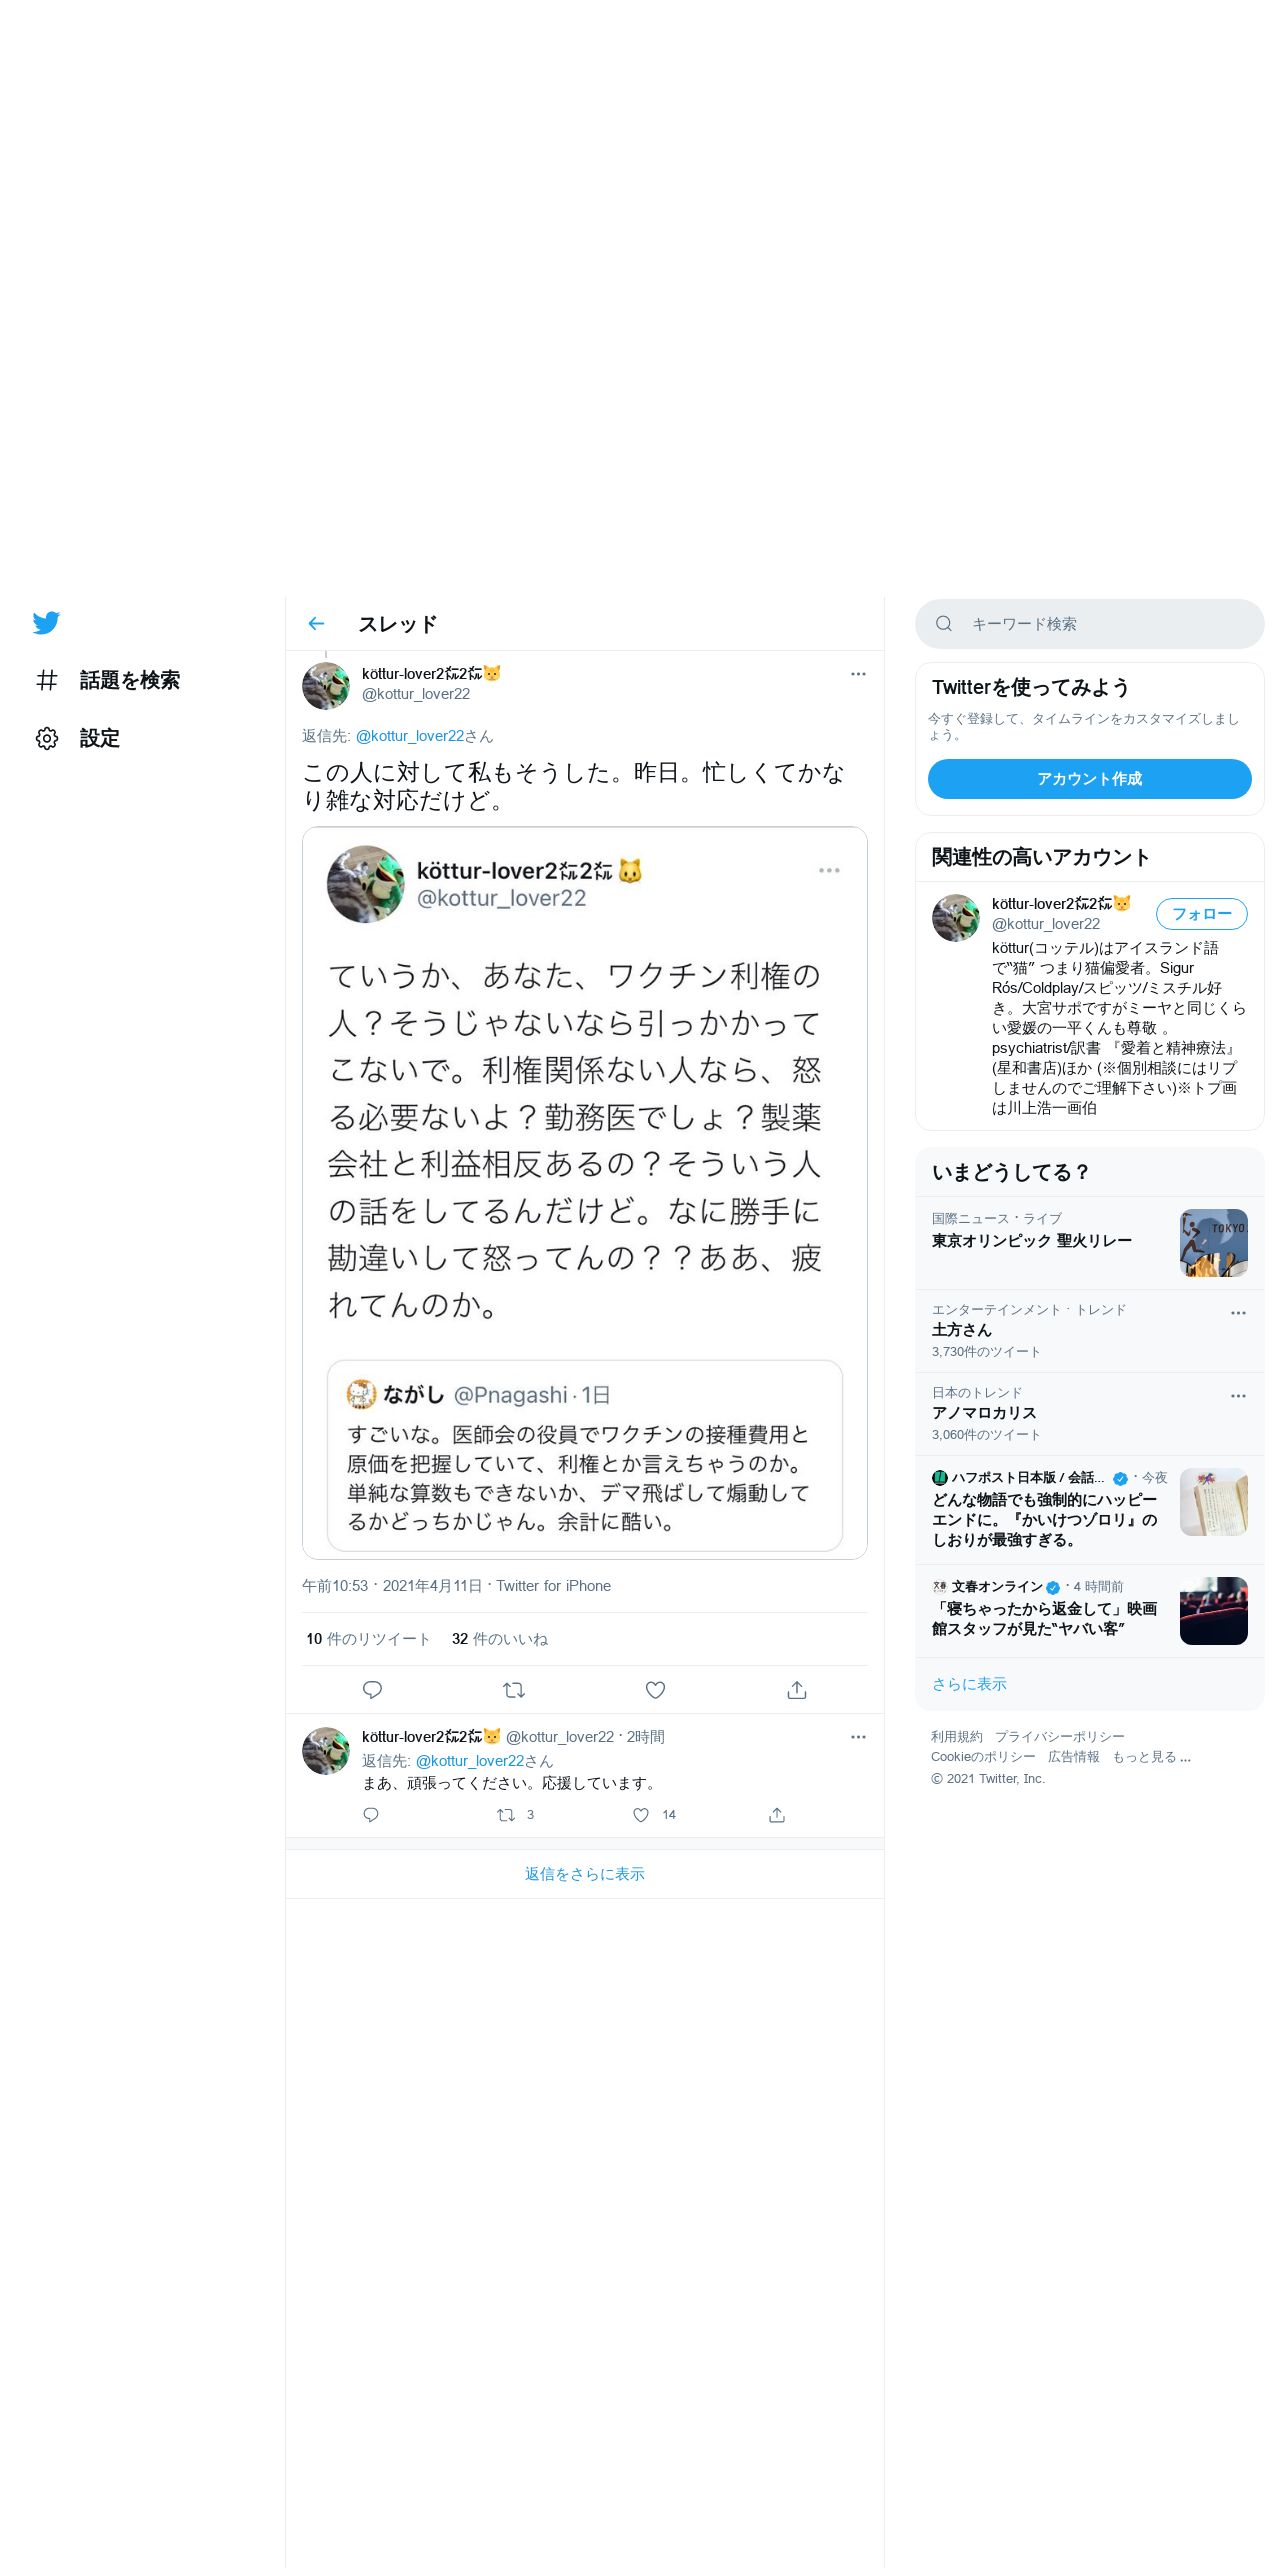Open the 10 件のリツイート list

click(368, 1639)
